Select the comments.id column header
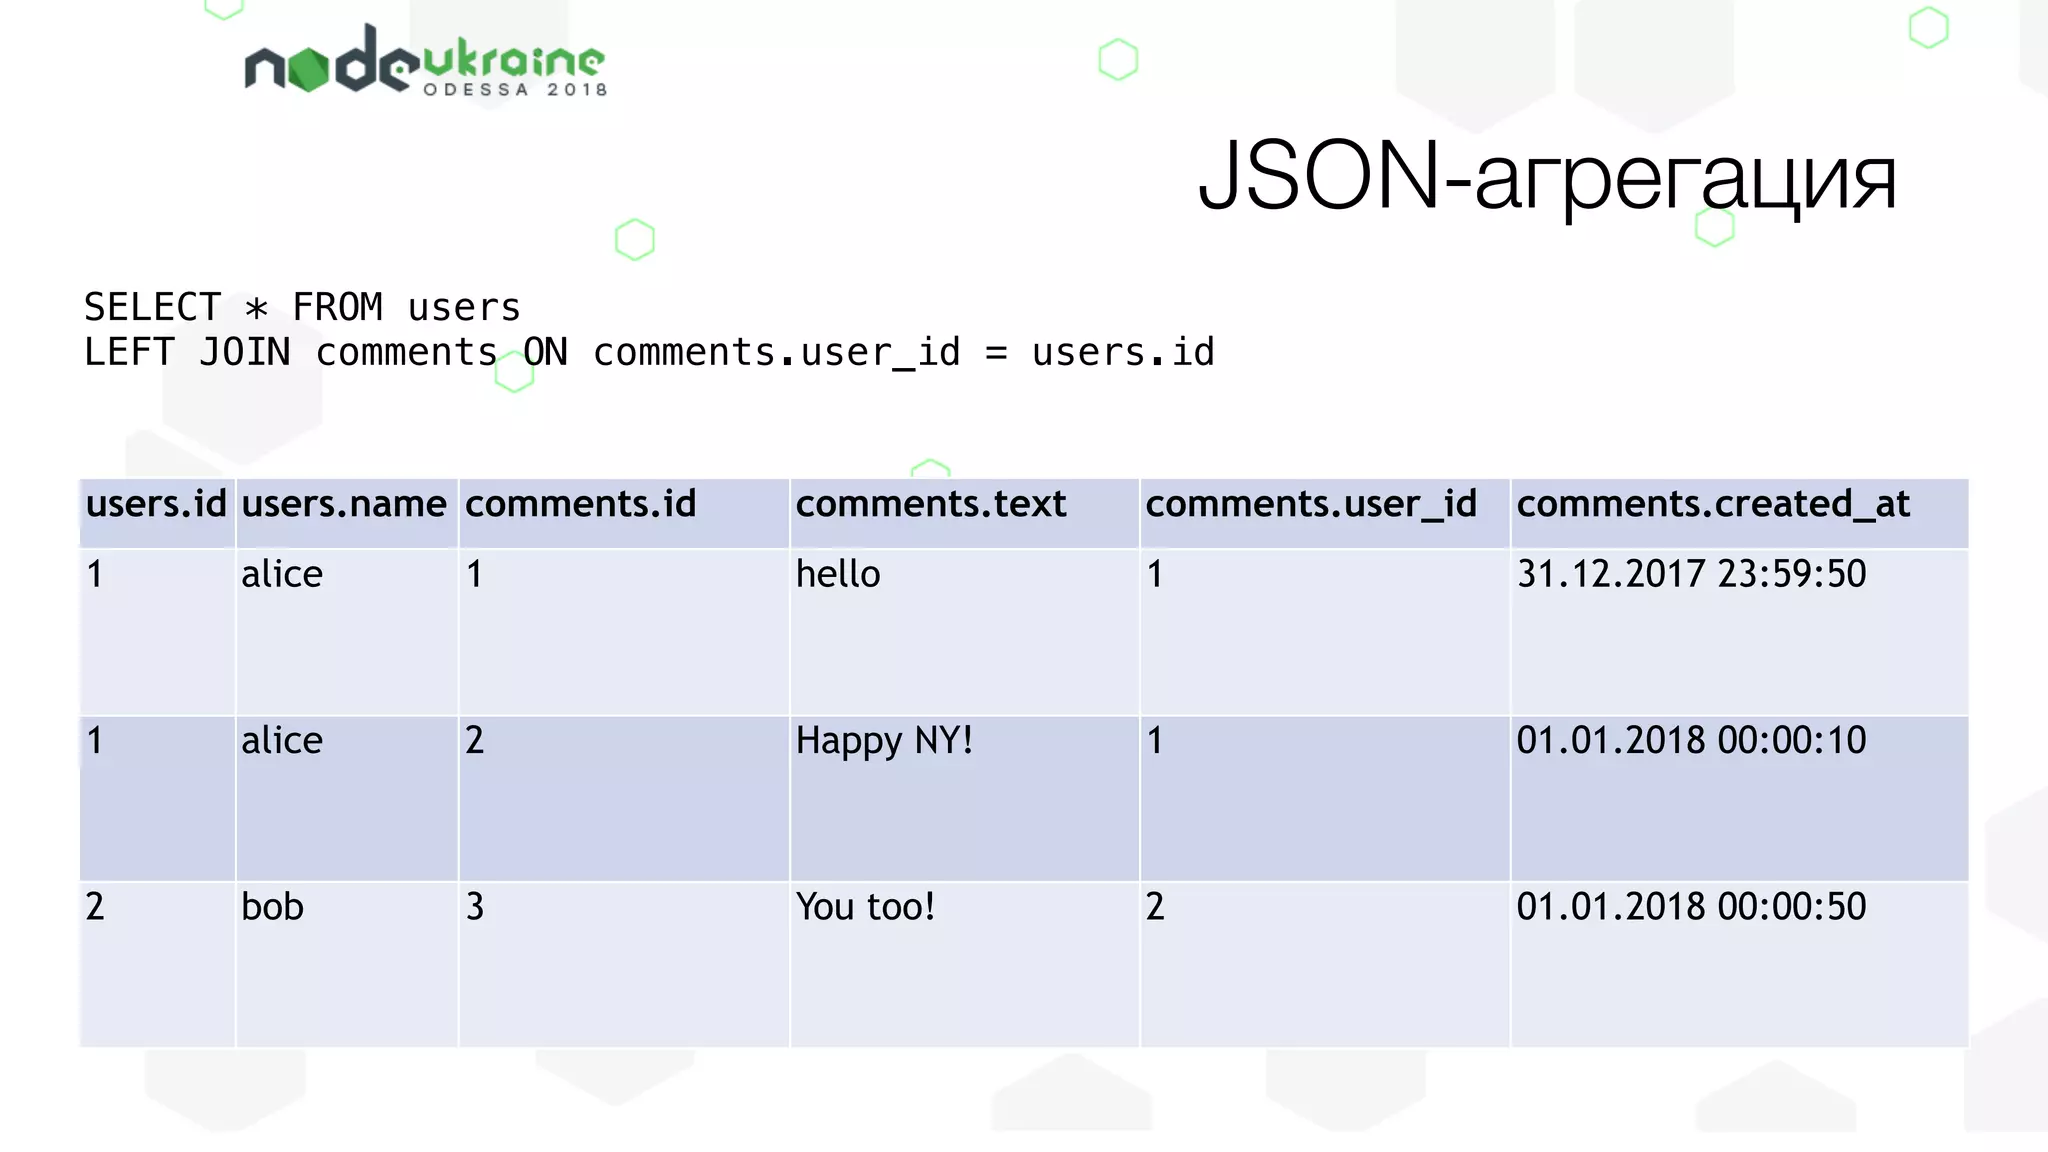Viewport: 2048px width, 1152px height. pos(624,513)
